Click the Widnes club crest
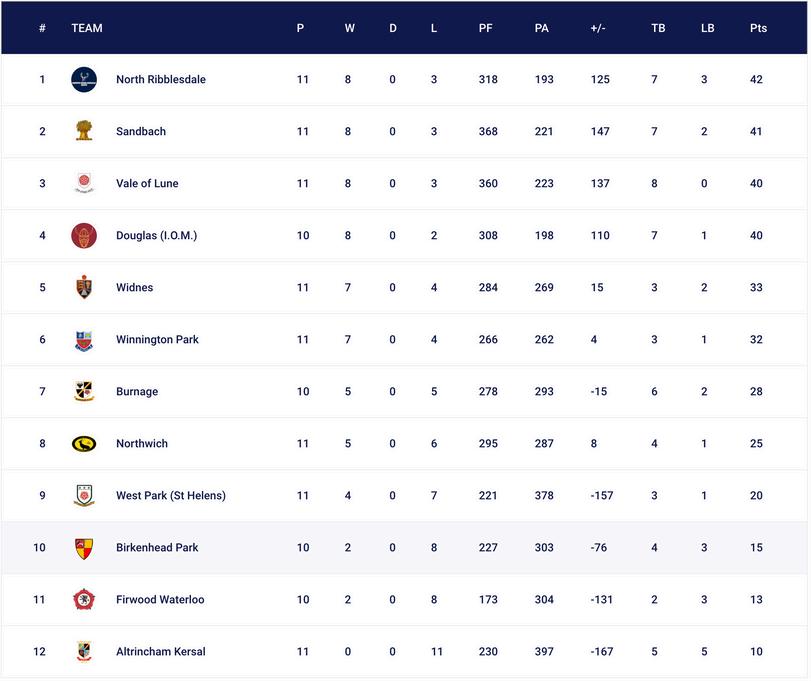This screenshot has width=811, height=681. [x=84, y=288]
